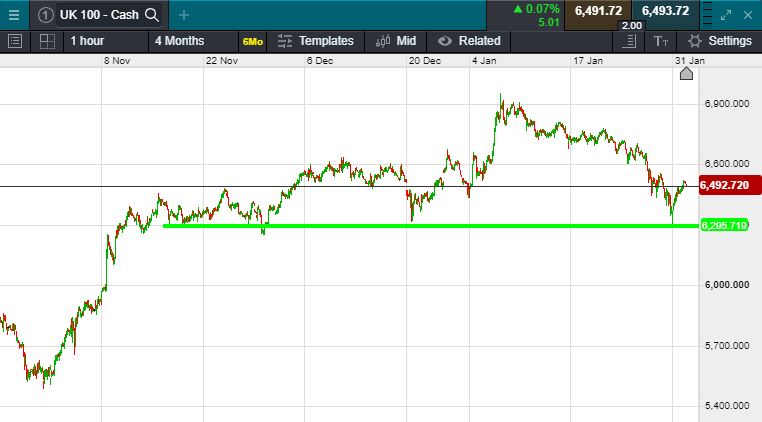Click the Templates sliders icon
Viewport: 762px width, 422px height.
click(x=284, y=41)
